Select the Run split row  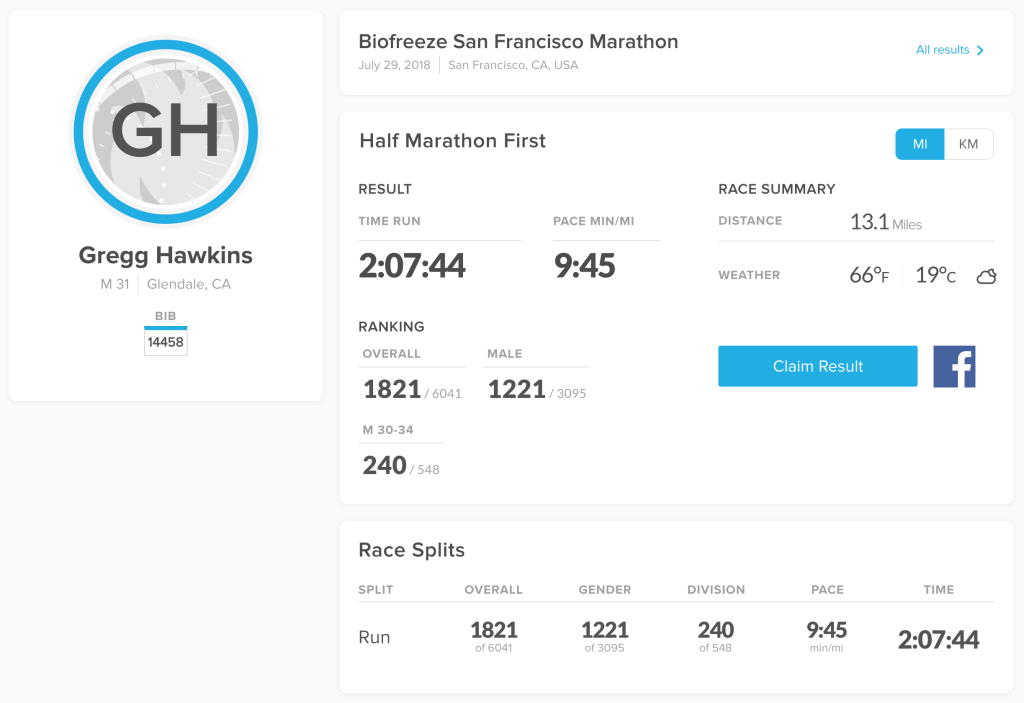click(x=375, y=637)
